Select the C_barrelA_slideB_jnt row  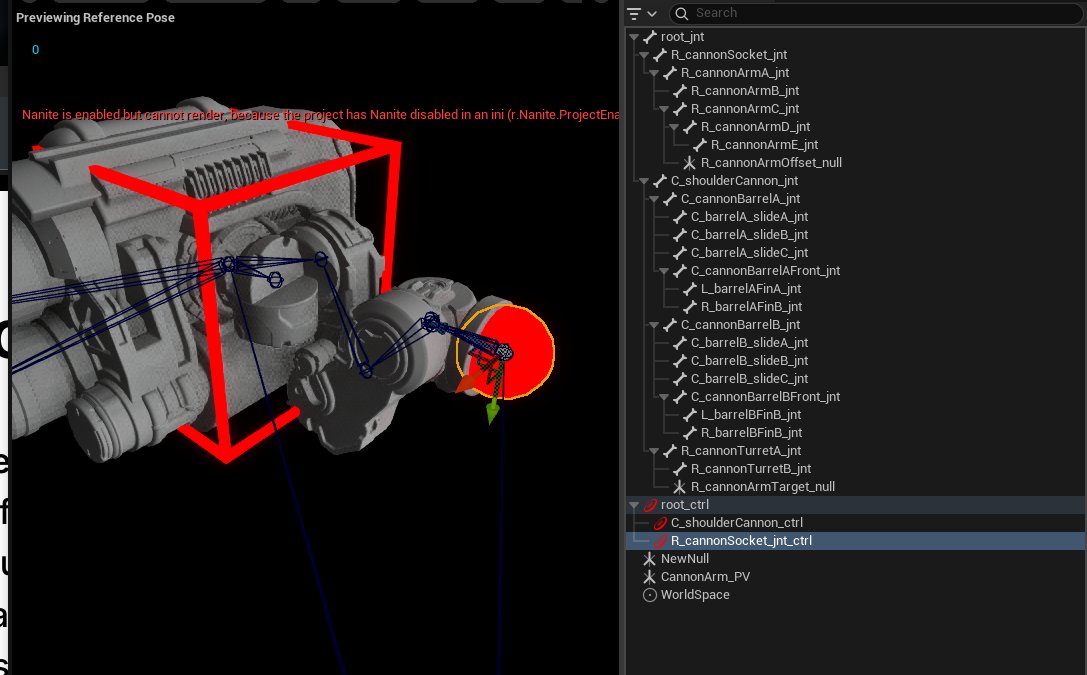pyautogui.click(x=855, y=235)
